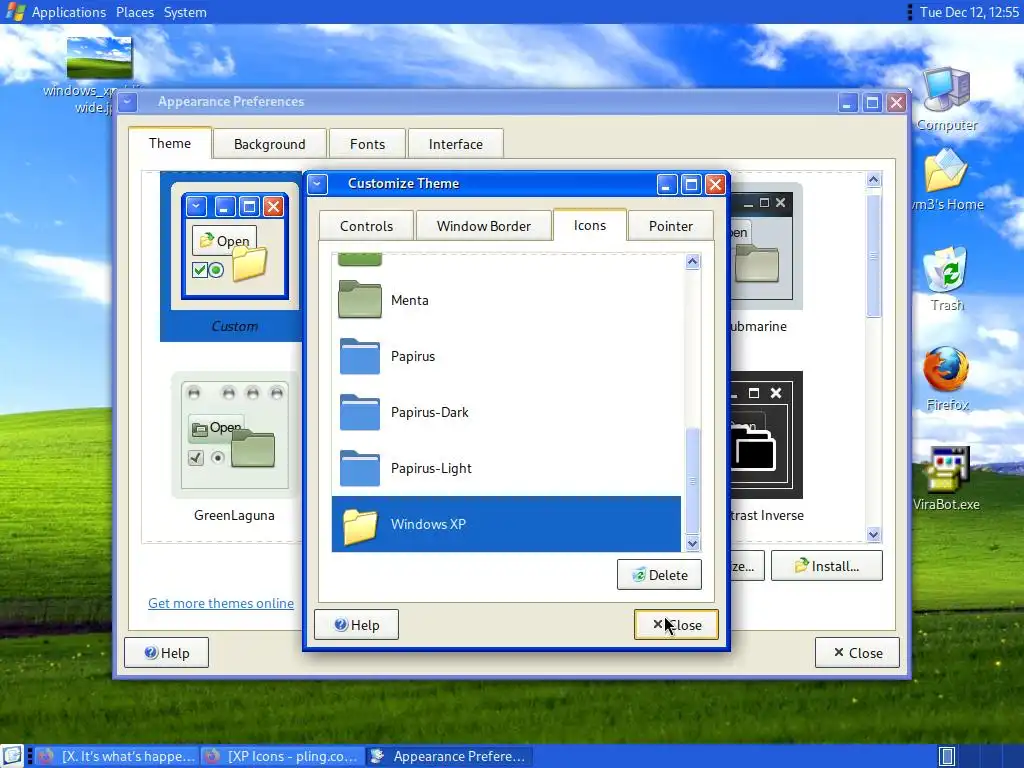The width and height of the screenshot is (1024, 768).
Task: Click the 'Menta' label text
Action: (x=409, y=300)
